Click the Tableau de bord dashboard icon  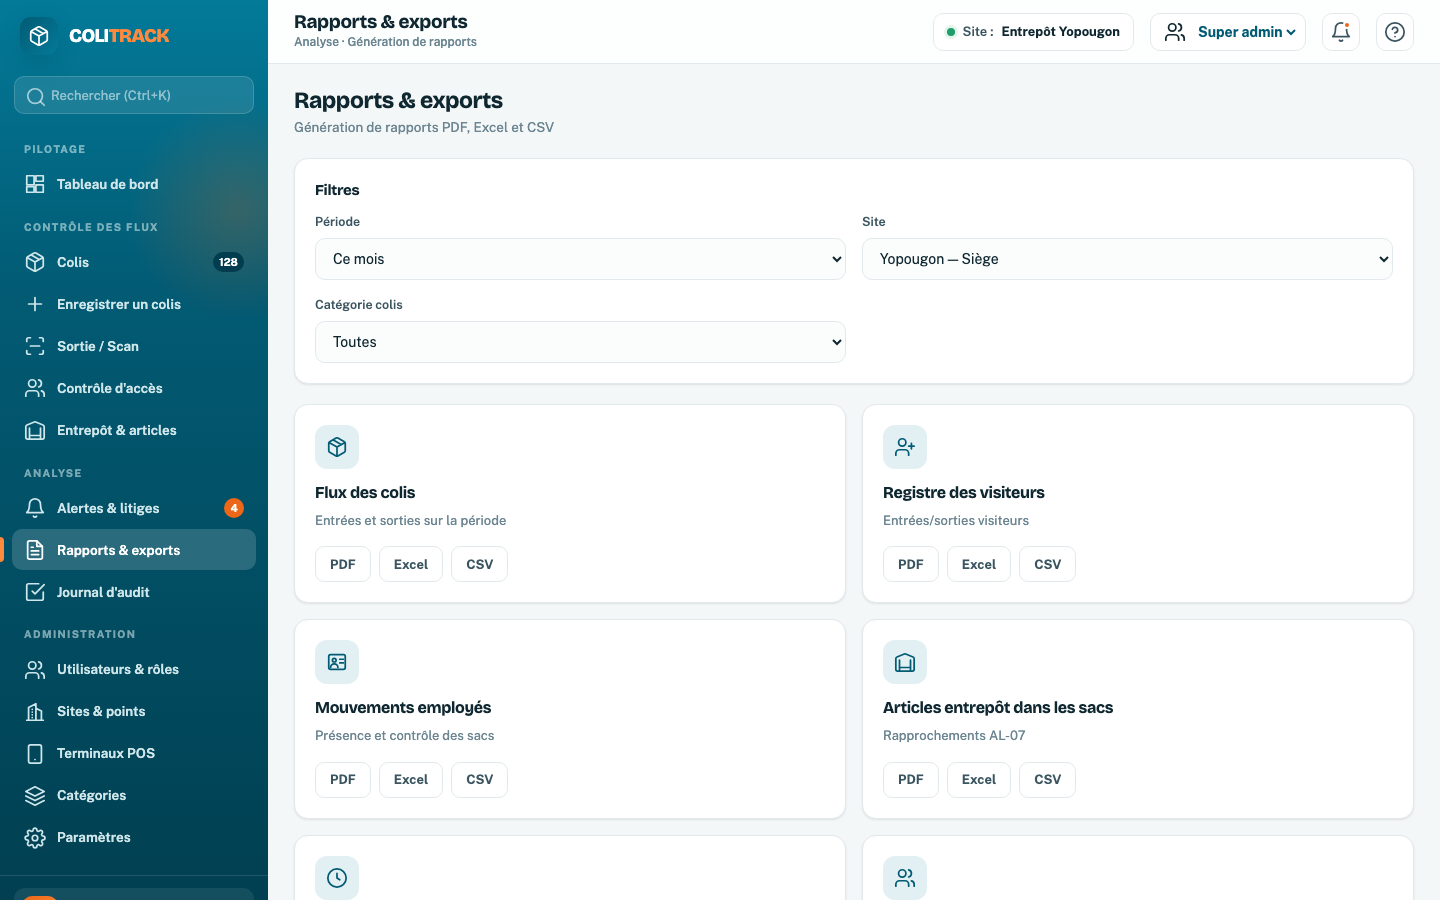pos(35,184)
